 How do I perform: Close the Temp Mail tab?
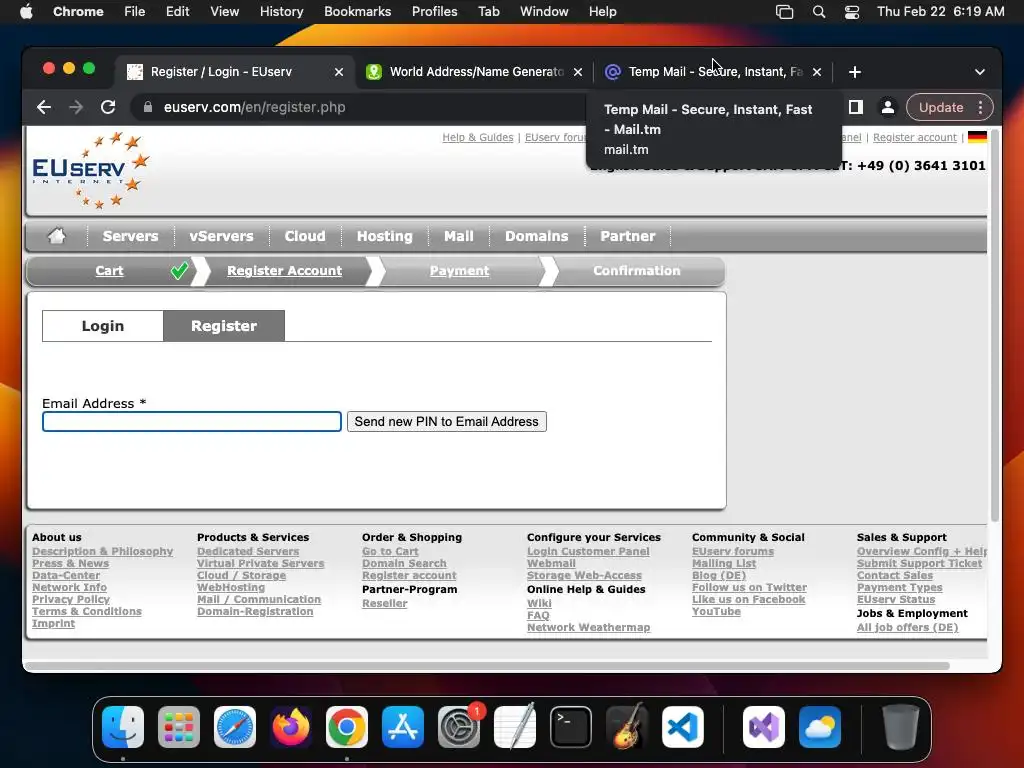(x=817, y=72)
